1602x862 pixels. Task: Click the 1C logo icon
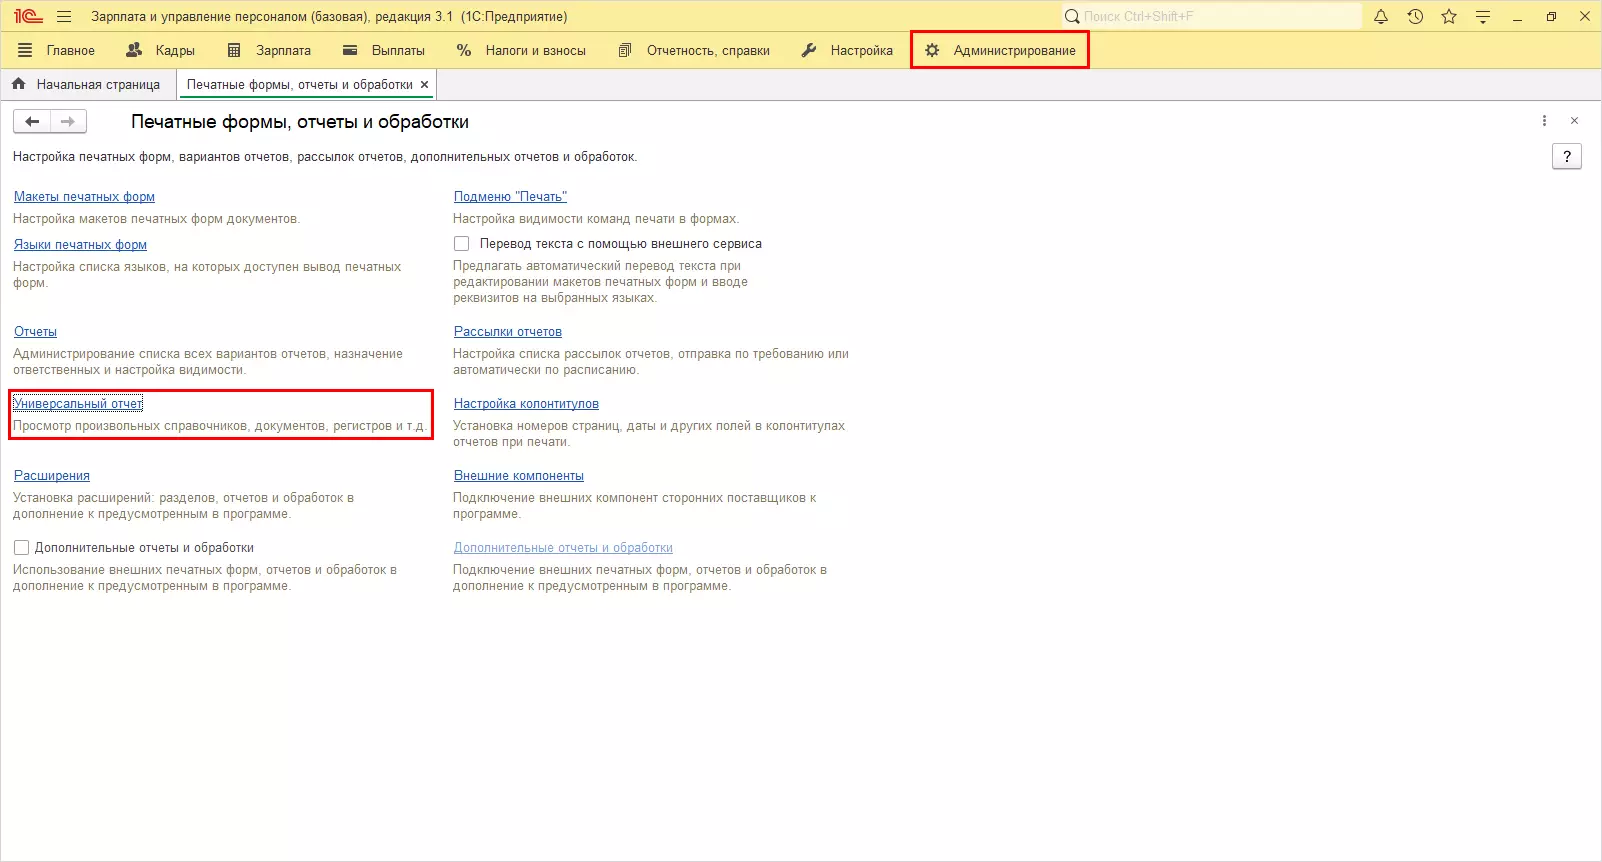[28, 17]
